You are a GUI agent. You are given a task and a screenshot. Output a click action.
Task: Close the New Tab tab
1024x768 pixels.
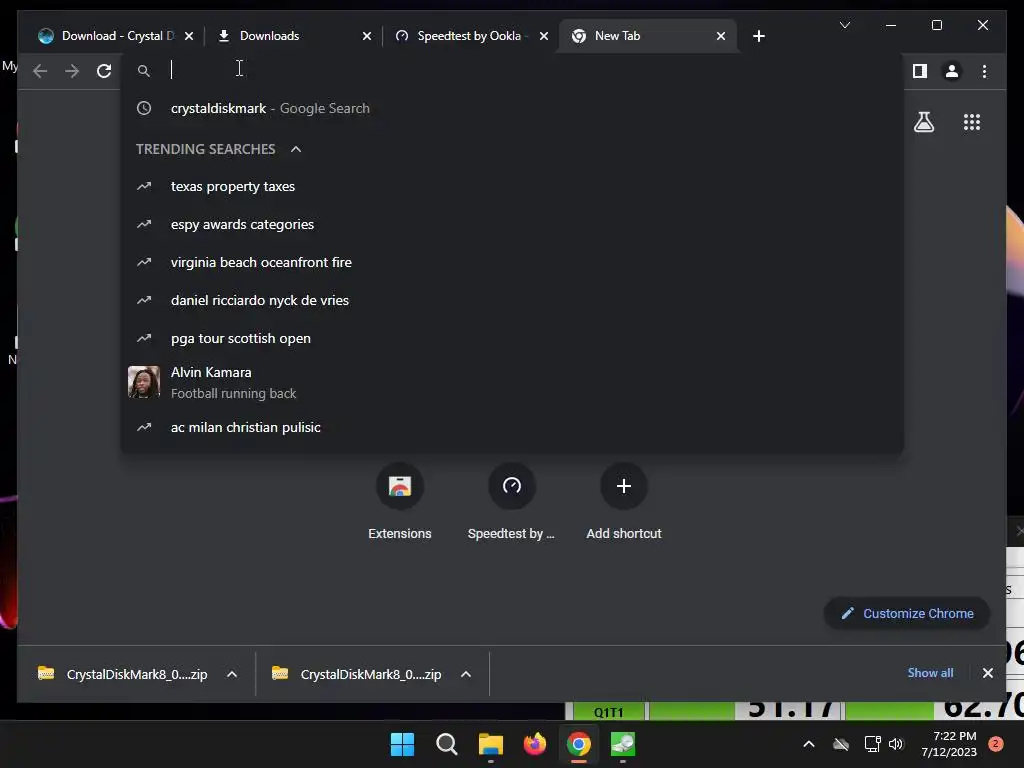721,36
